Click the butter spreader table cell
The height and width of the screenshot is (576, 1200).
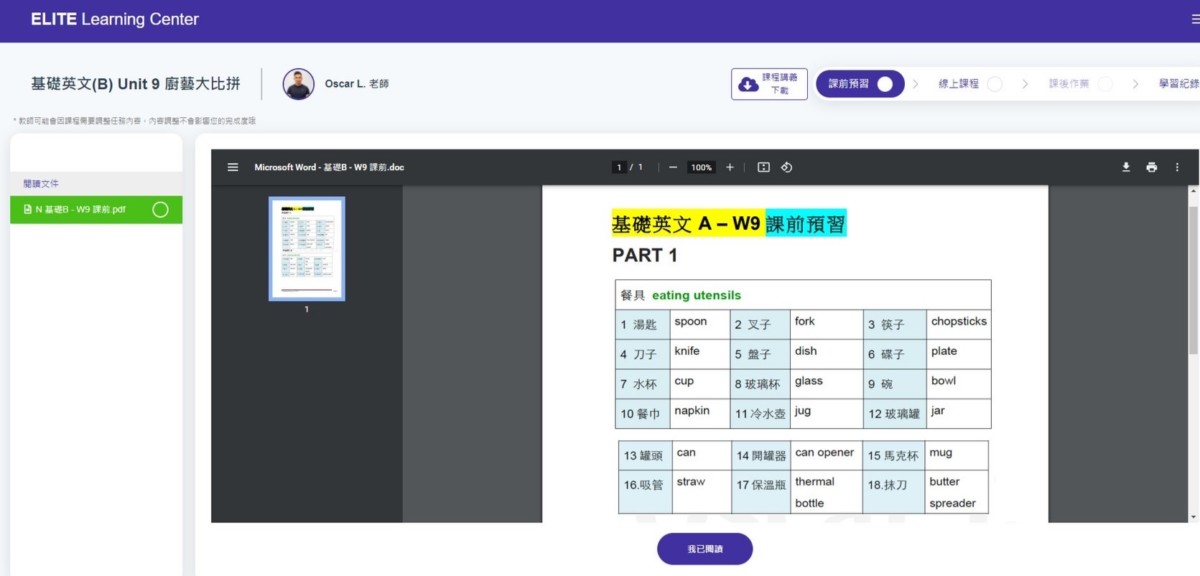click(956, 492)
